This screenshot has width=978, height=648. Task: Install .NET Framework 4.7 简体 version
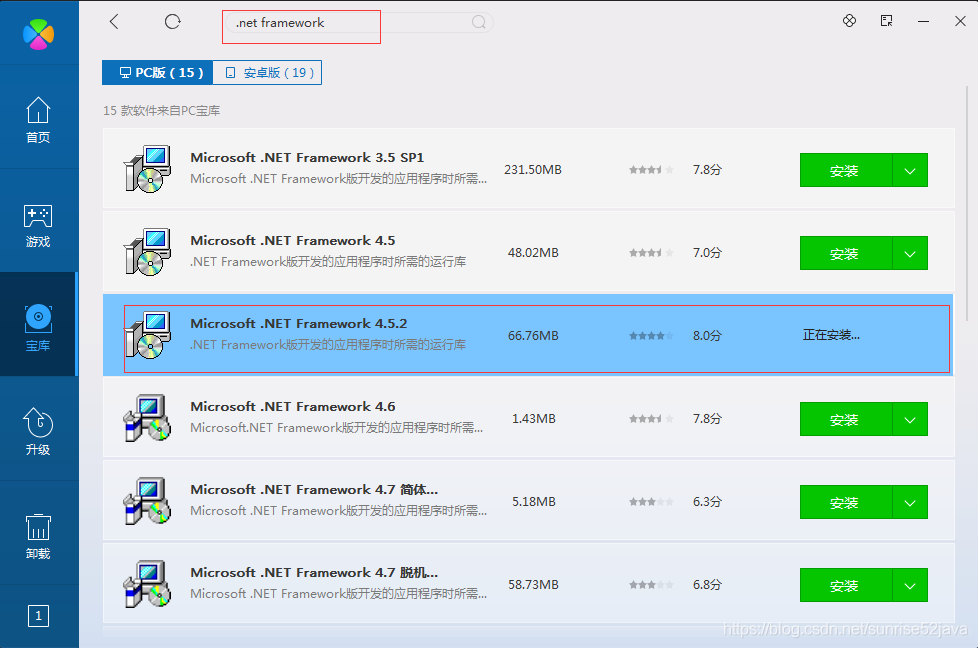(846, 501)
